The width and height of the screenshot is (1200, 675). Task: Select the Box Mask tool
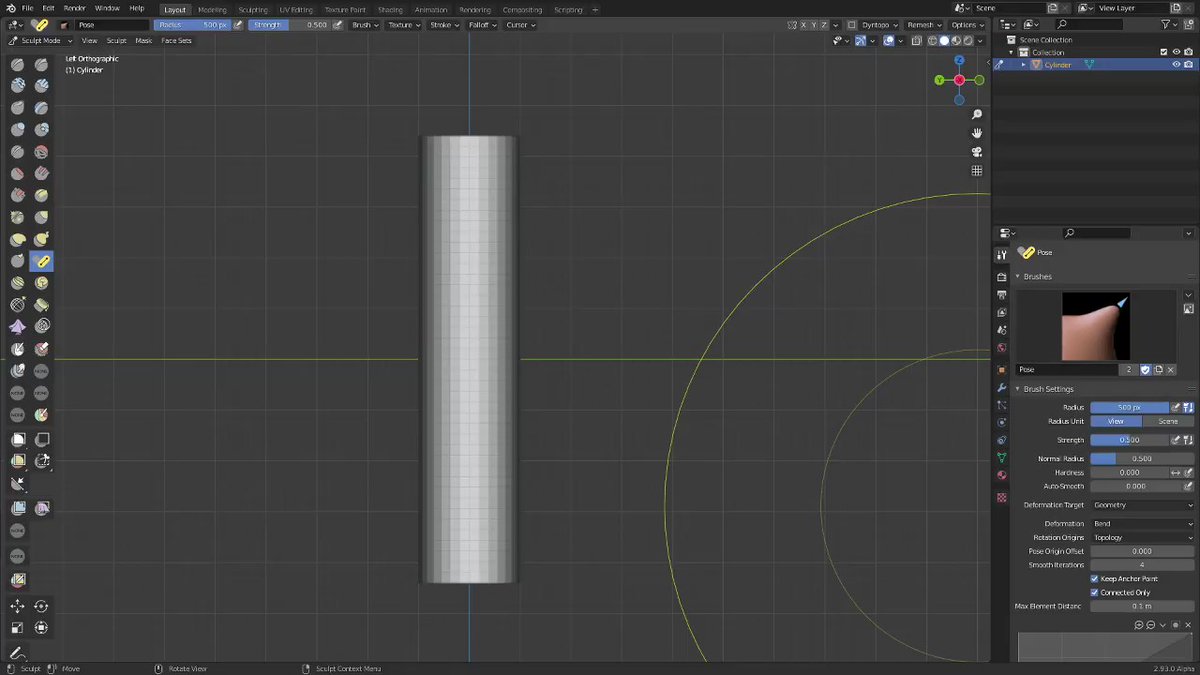[18, 439]
